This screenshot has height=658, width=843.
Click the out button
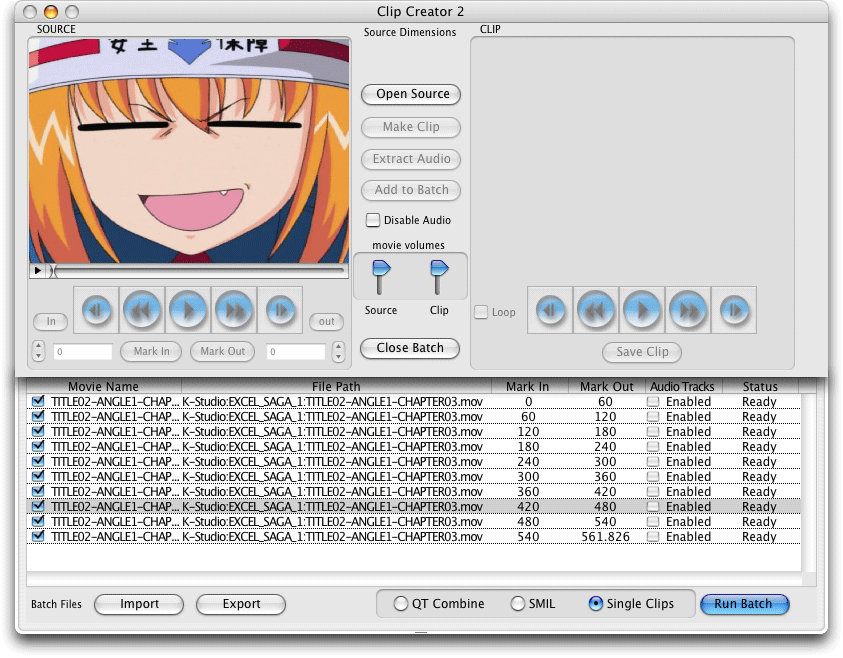click(326, 321)
